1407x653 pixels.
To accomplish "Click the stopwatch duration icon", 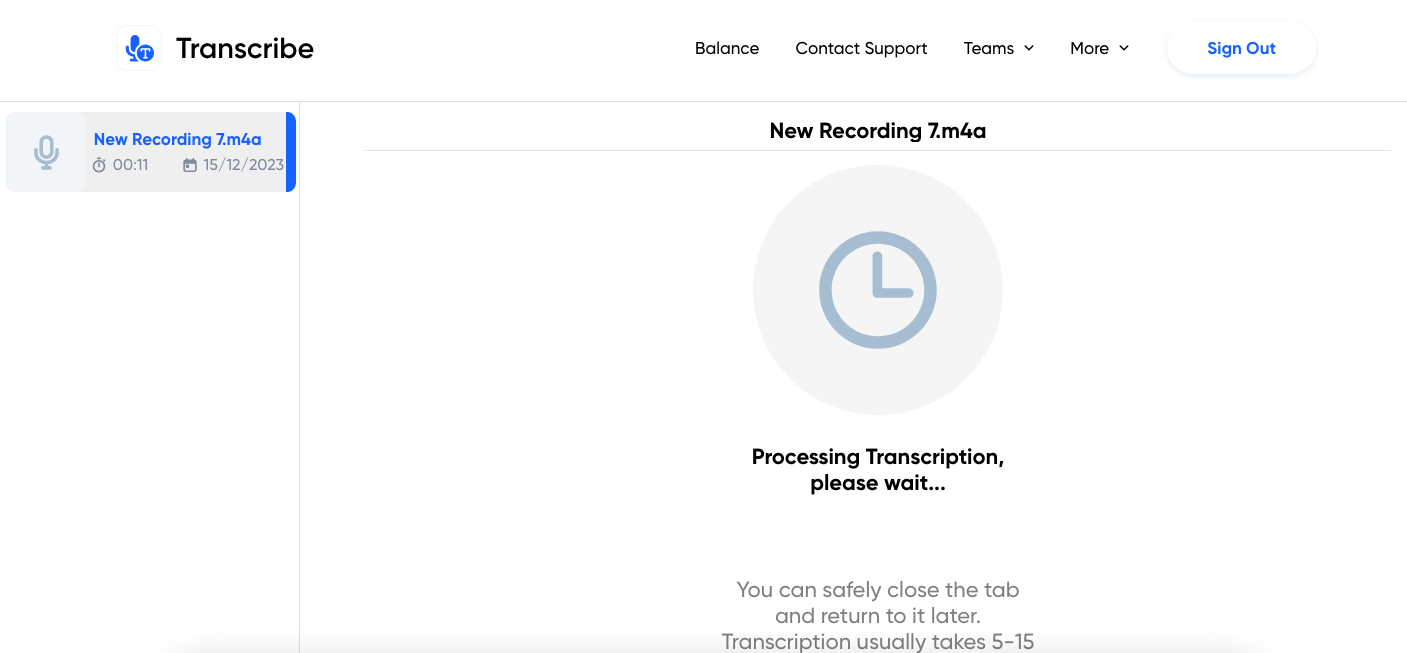I will click(x=99, y=165).
